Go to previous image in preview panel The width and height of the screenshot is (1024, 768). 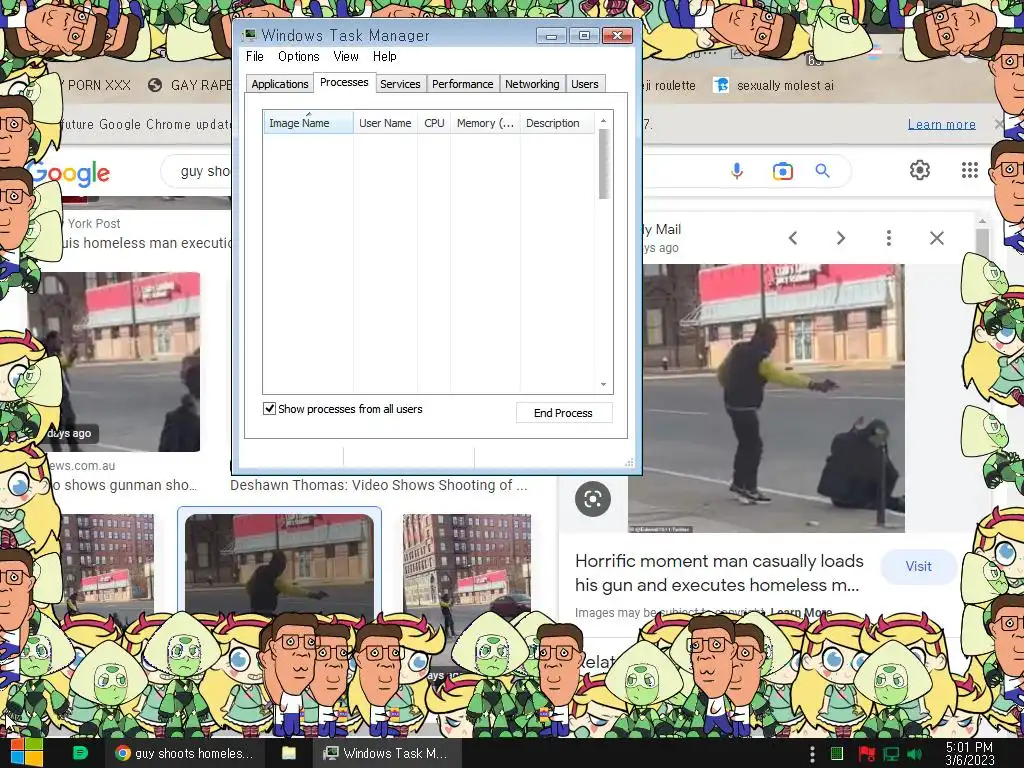pos(793,238)
